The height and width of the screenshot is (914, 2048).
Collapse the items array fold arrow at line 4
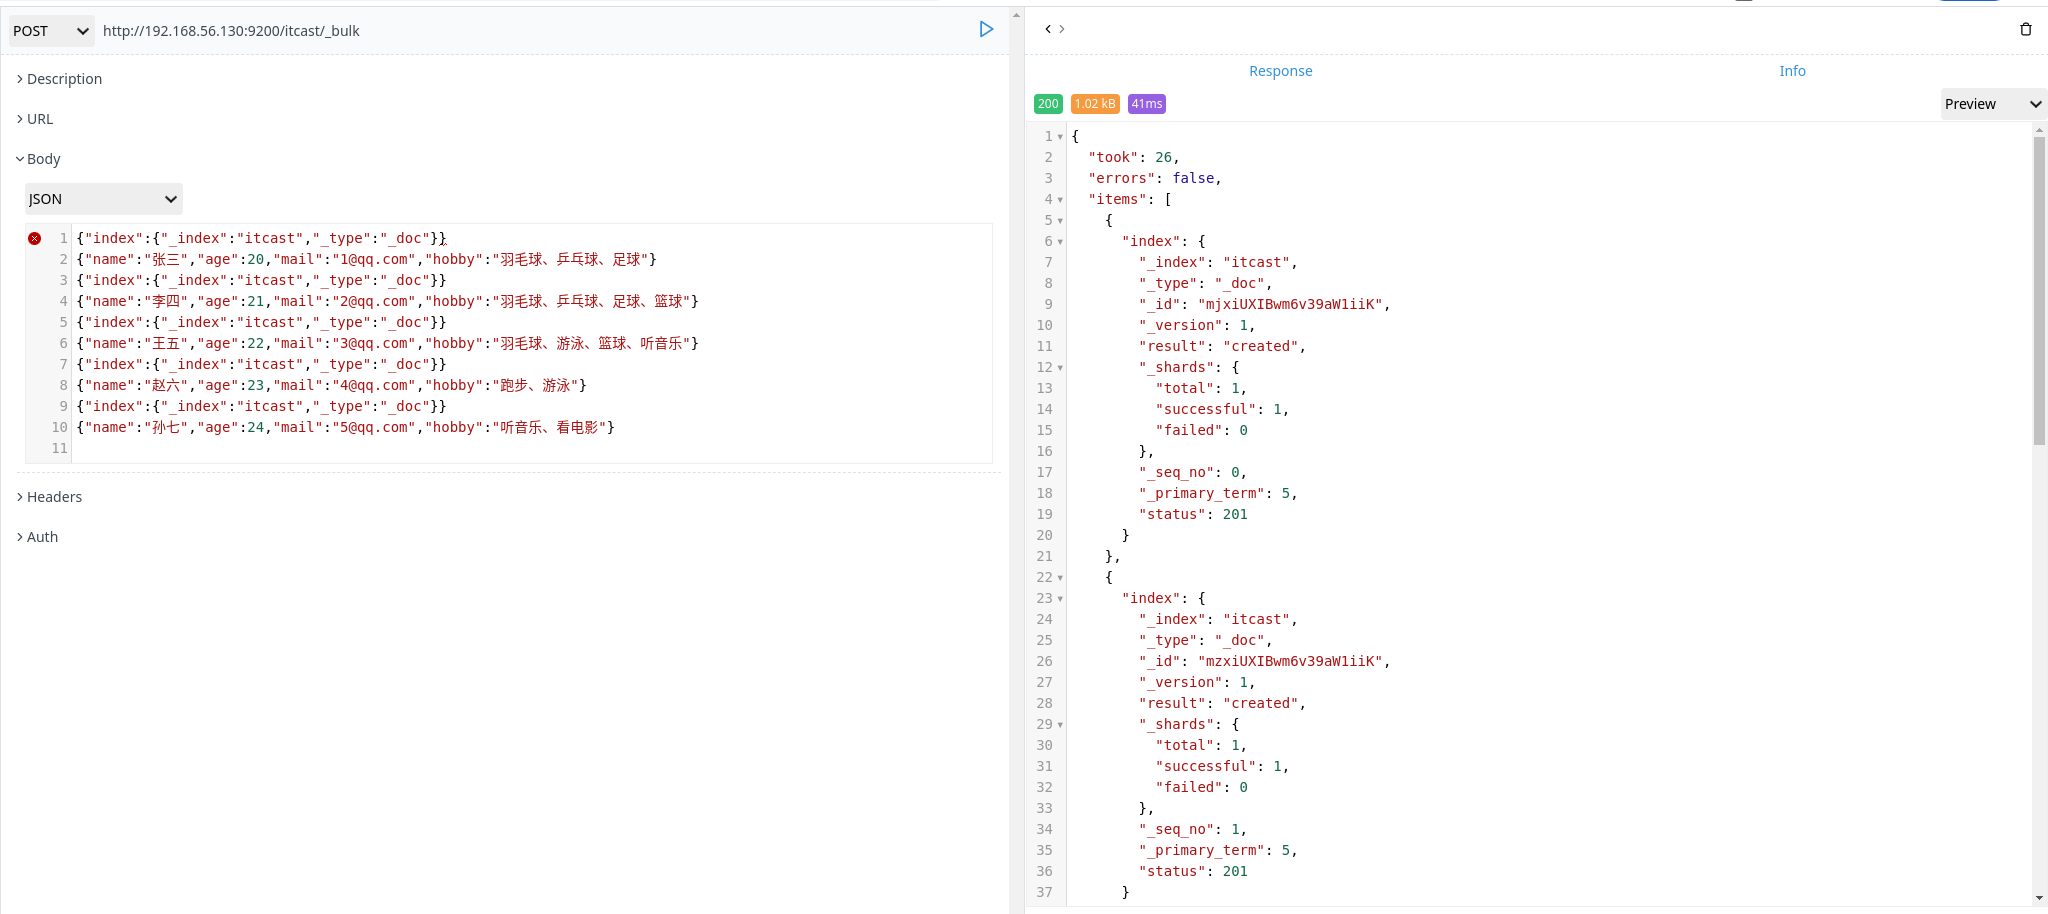1059,199
